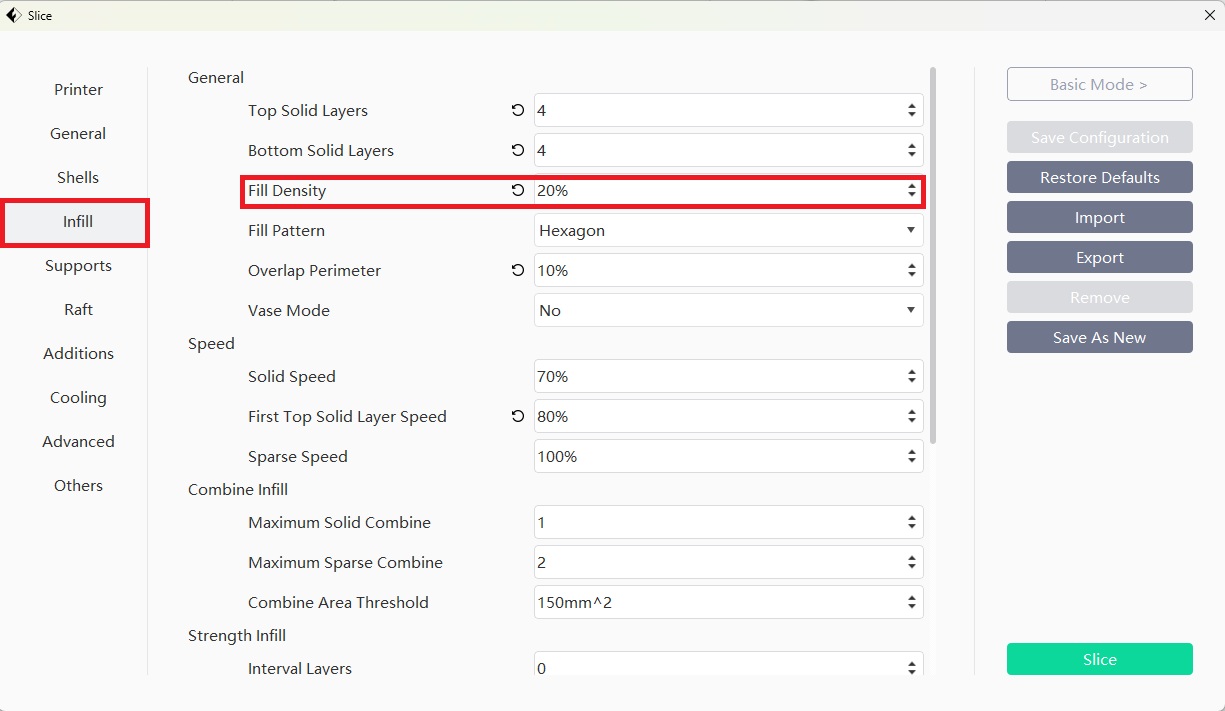Open the Cooling settings tab
1225x711 pixels.
pos(78,398)
